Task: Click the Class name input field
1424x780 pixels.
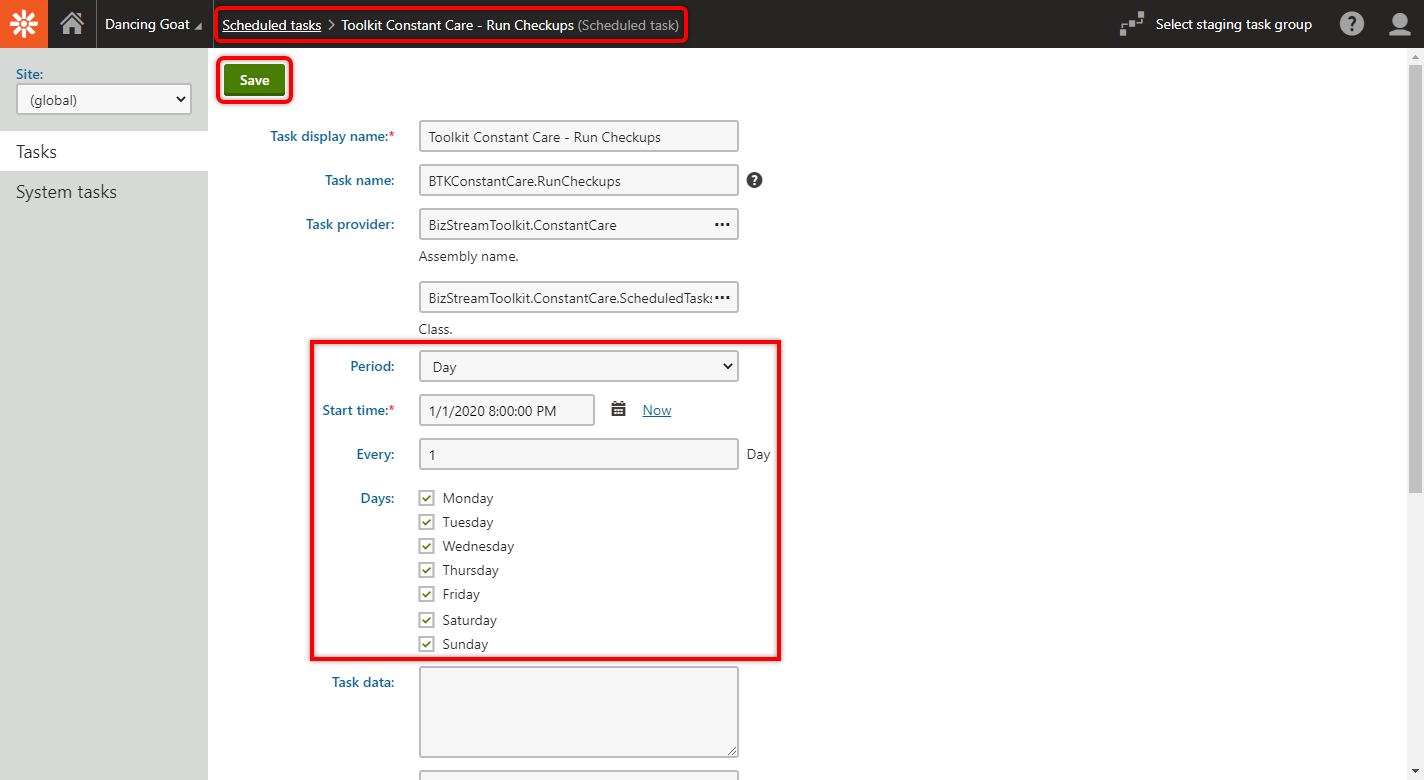Action: pyautogui.click(x=564, y=297)
